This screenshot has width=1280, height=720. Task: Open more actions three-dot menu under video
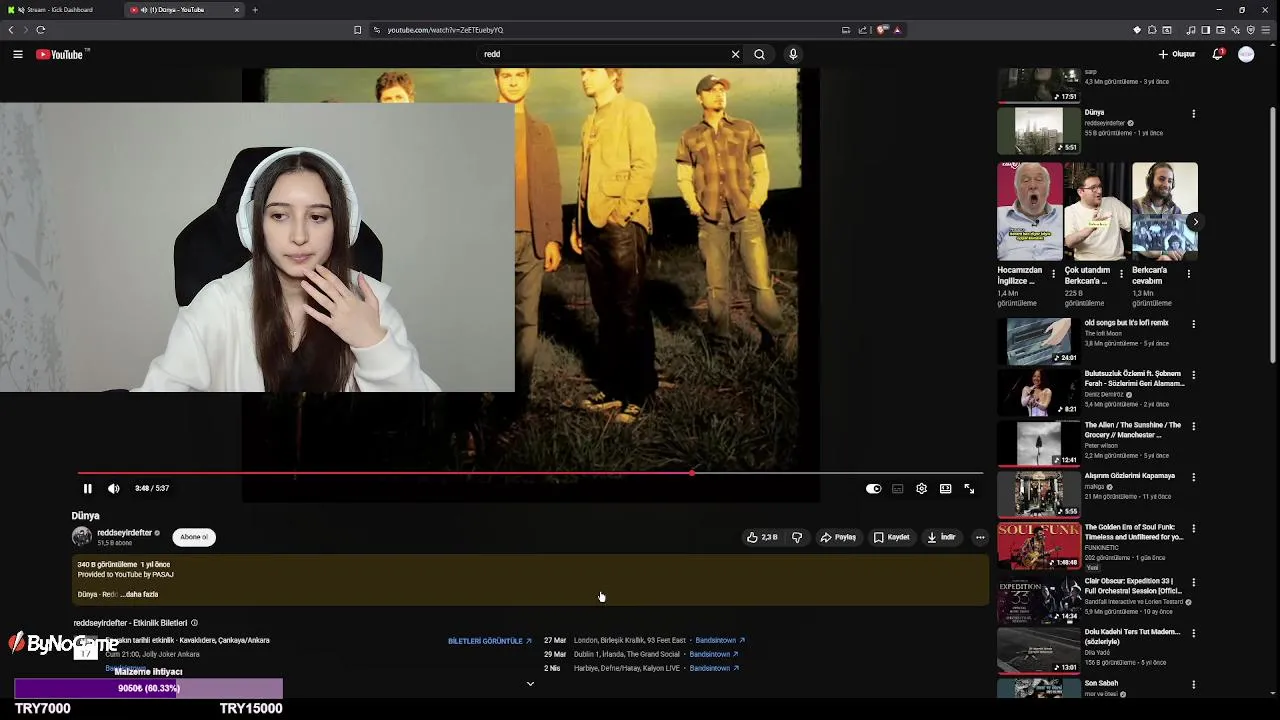point(980,537)
